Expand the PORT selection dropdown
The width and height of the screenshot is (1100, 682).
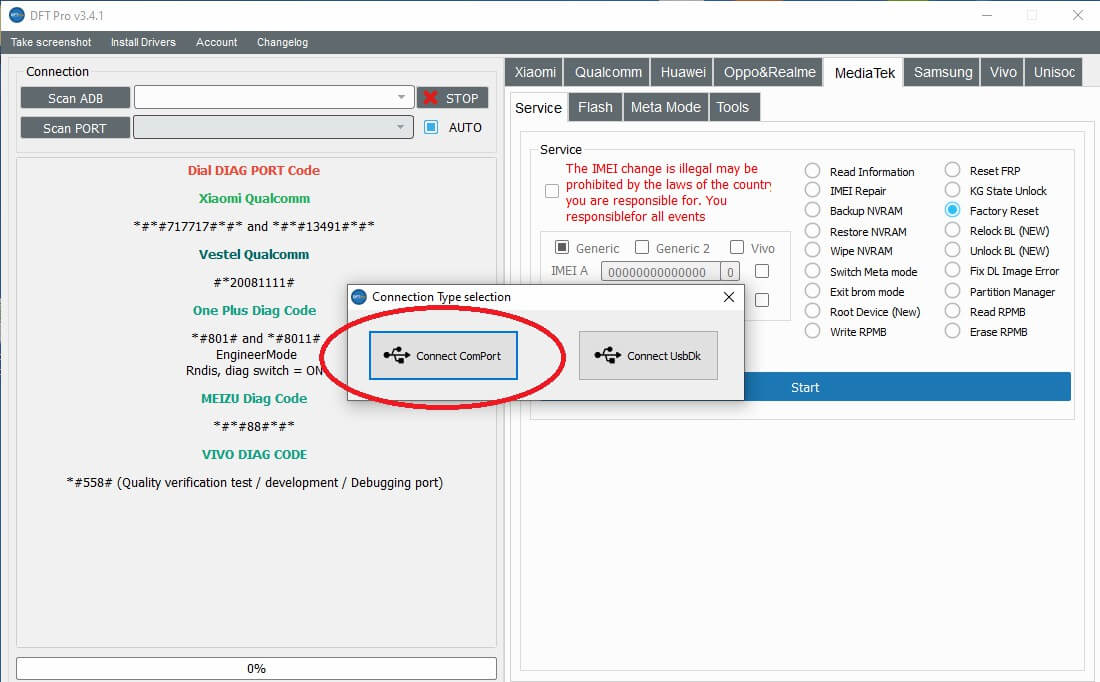[x=400, y=127]
